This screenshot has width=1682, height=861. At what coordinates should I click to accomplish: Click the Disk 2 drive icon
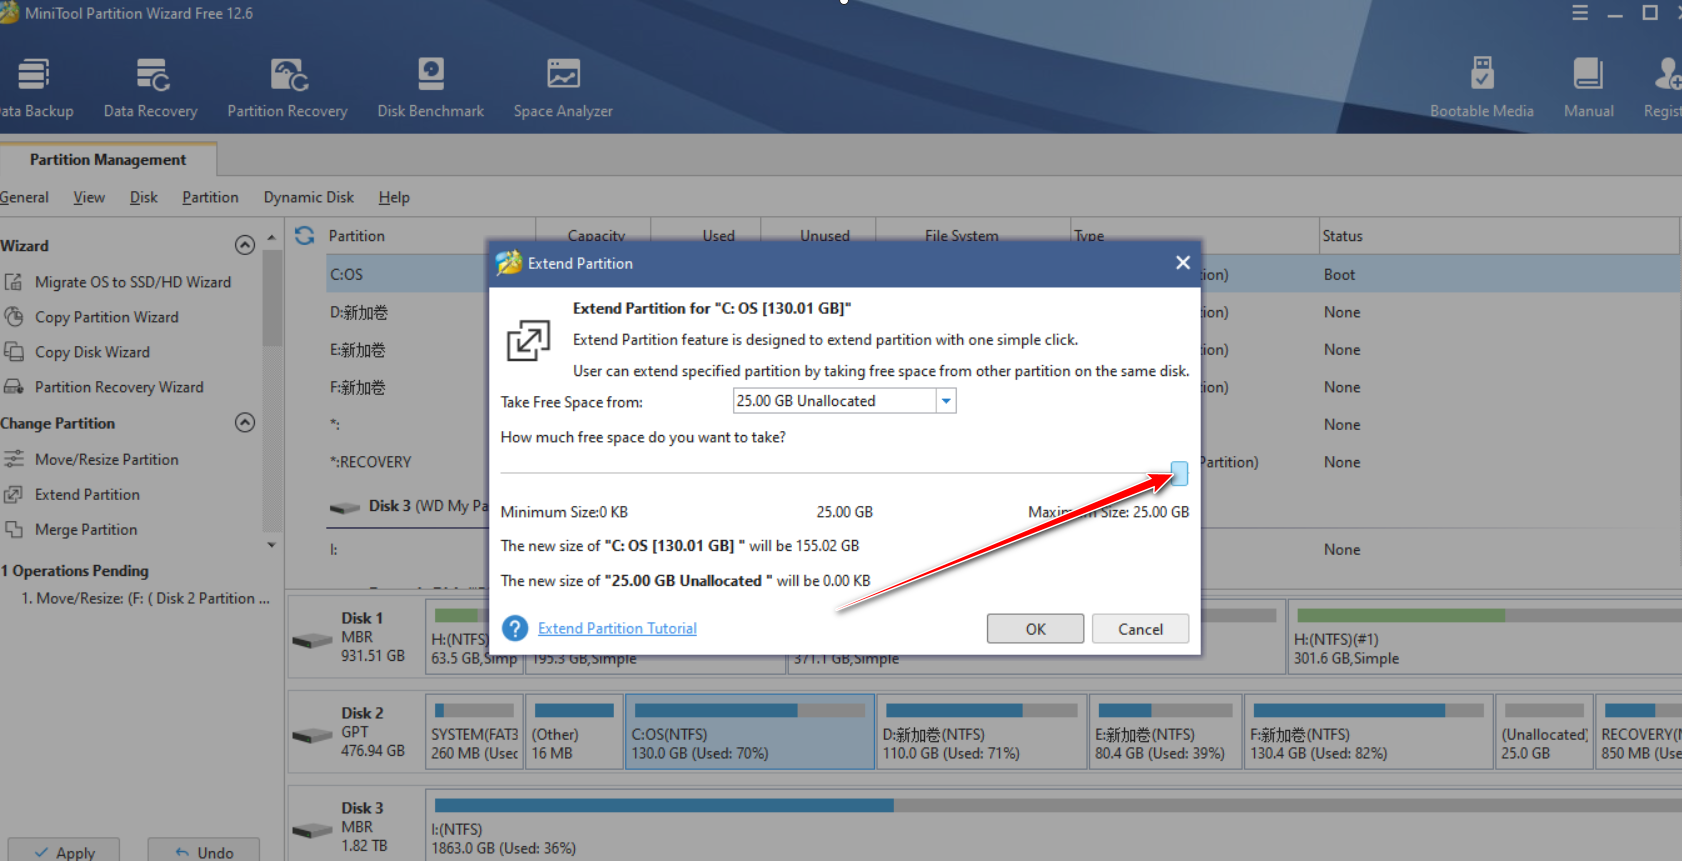(312, 734)
